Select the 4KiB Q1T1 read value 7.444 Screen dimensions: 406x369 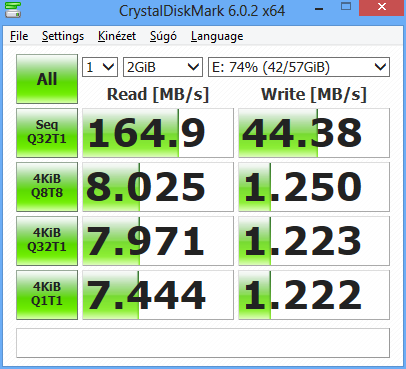point(158,295)
